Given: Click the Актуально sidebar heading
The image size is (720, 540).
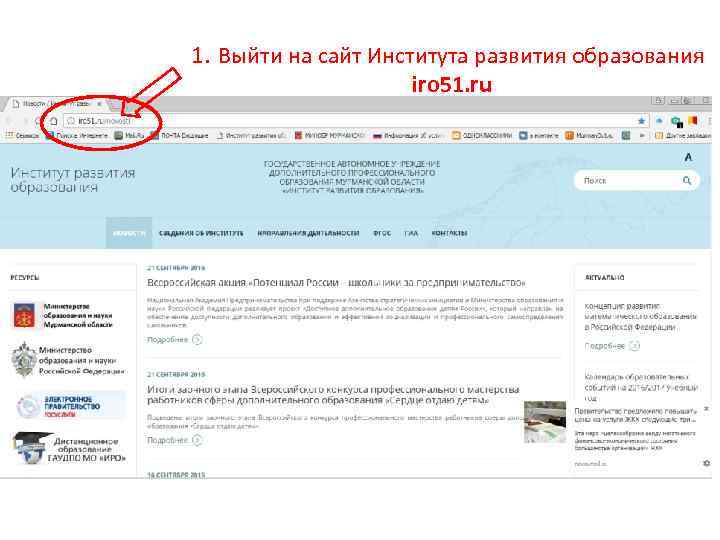Looking at the screenshot, I should coord(604,277).
